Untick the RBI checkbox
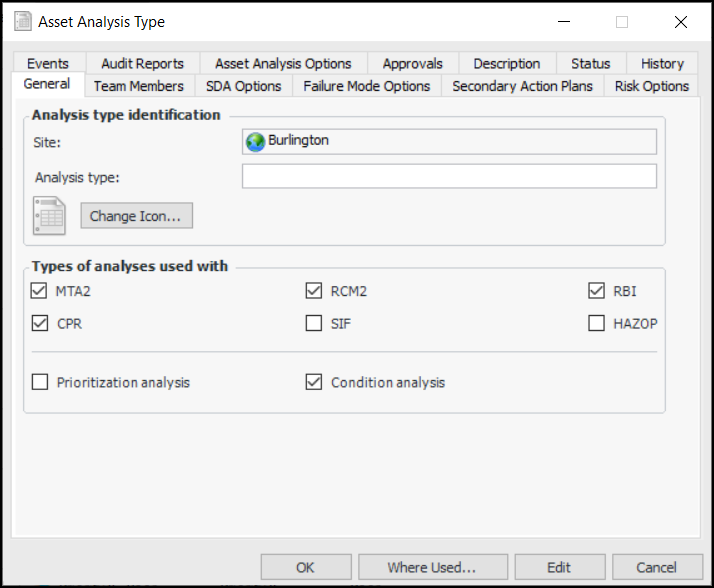The image size is (714, 588). (597, 292)
